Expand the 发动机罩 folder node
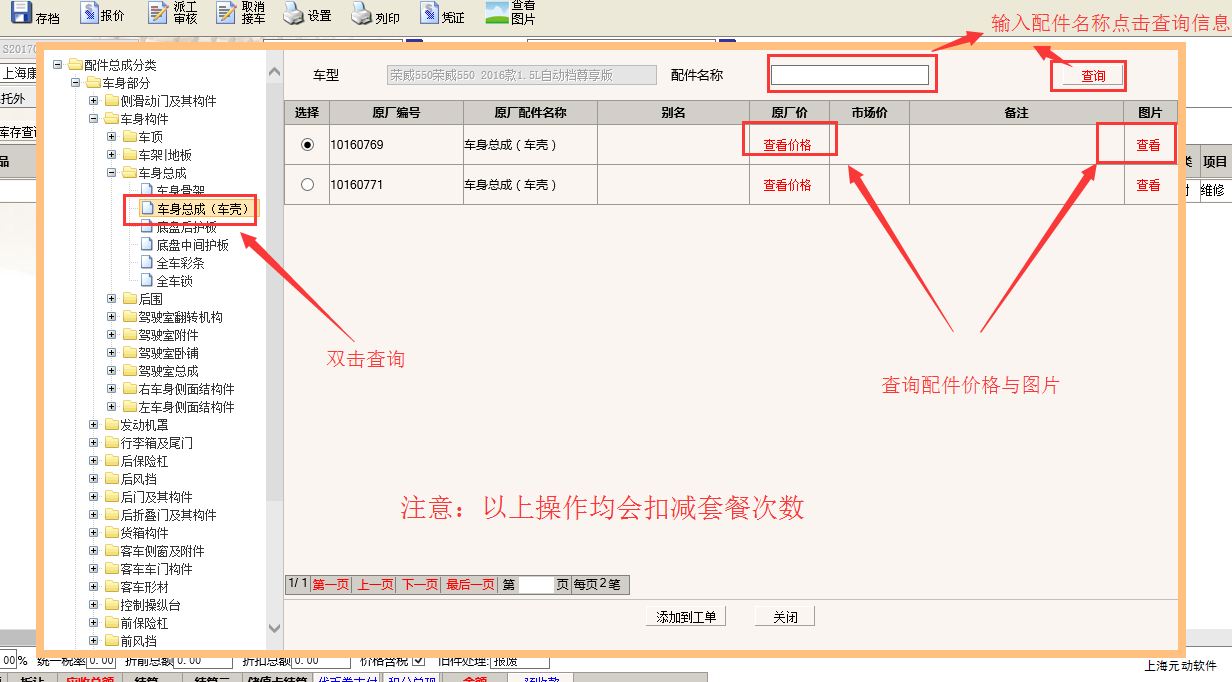The width and height of the screenshot is (1232, 682). [x=94, y=425]
